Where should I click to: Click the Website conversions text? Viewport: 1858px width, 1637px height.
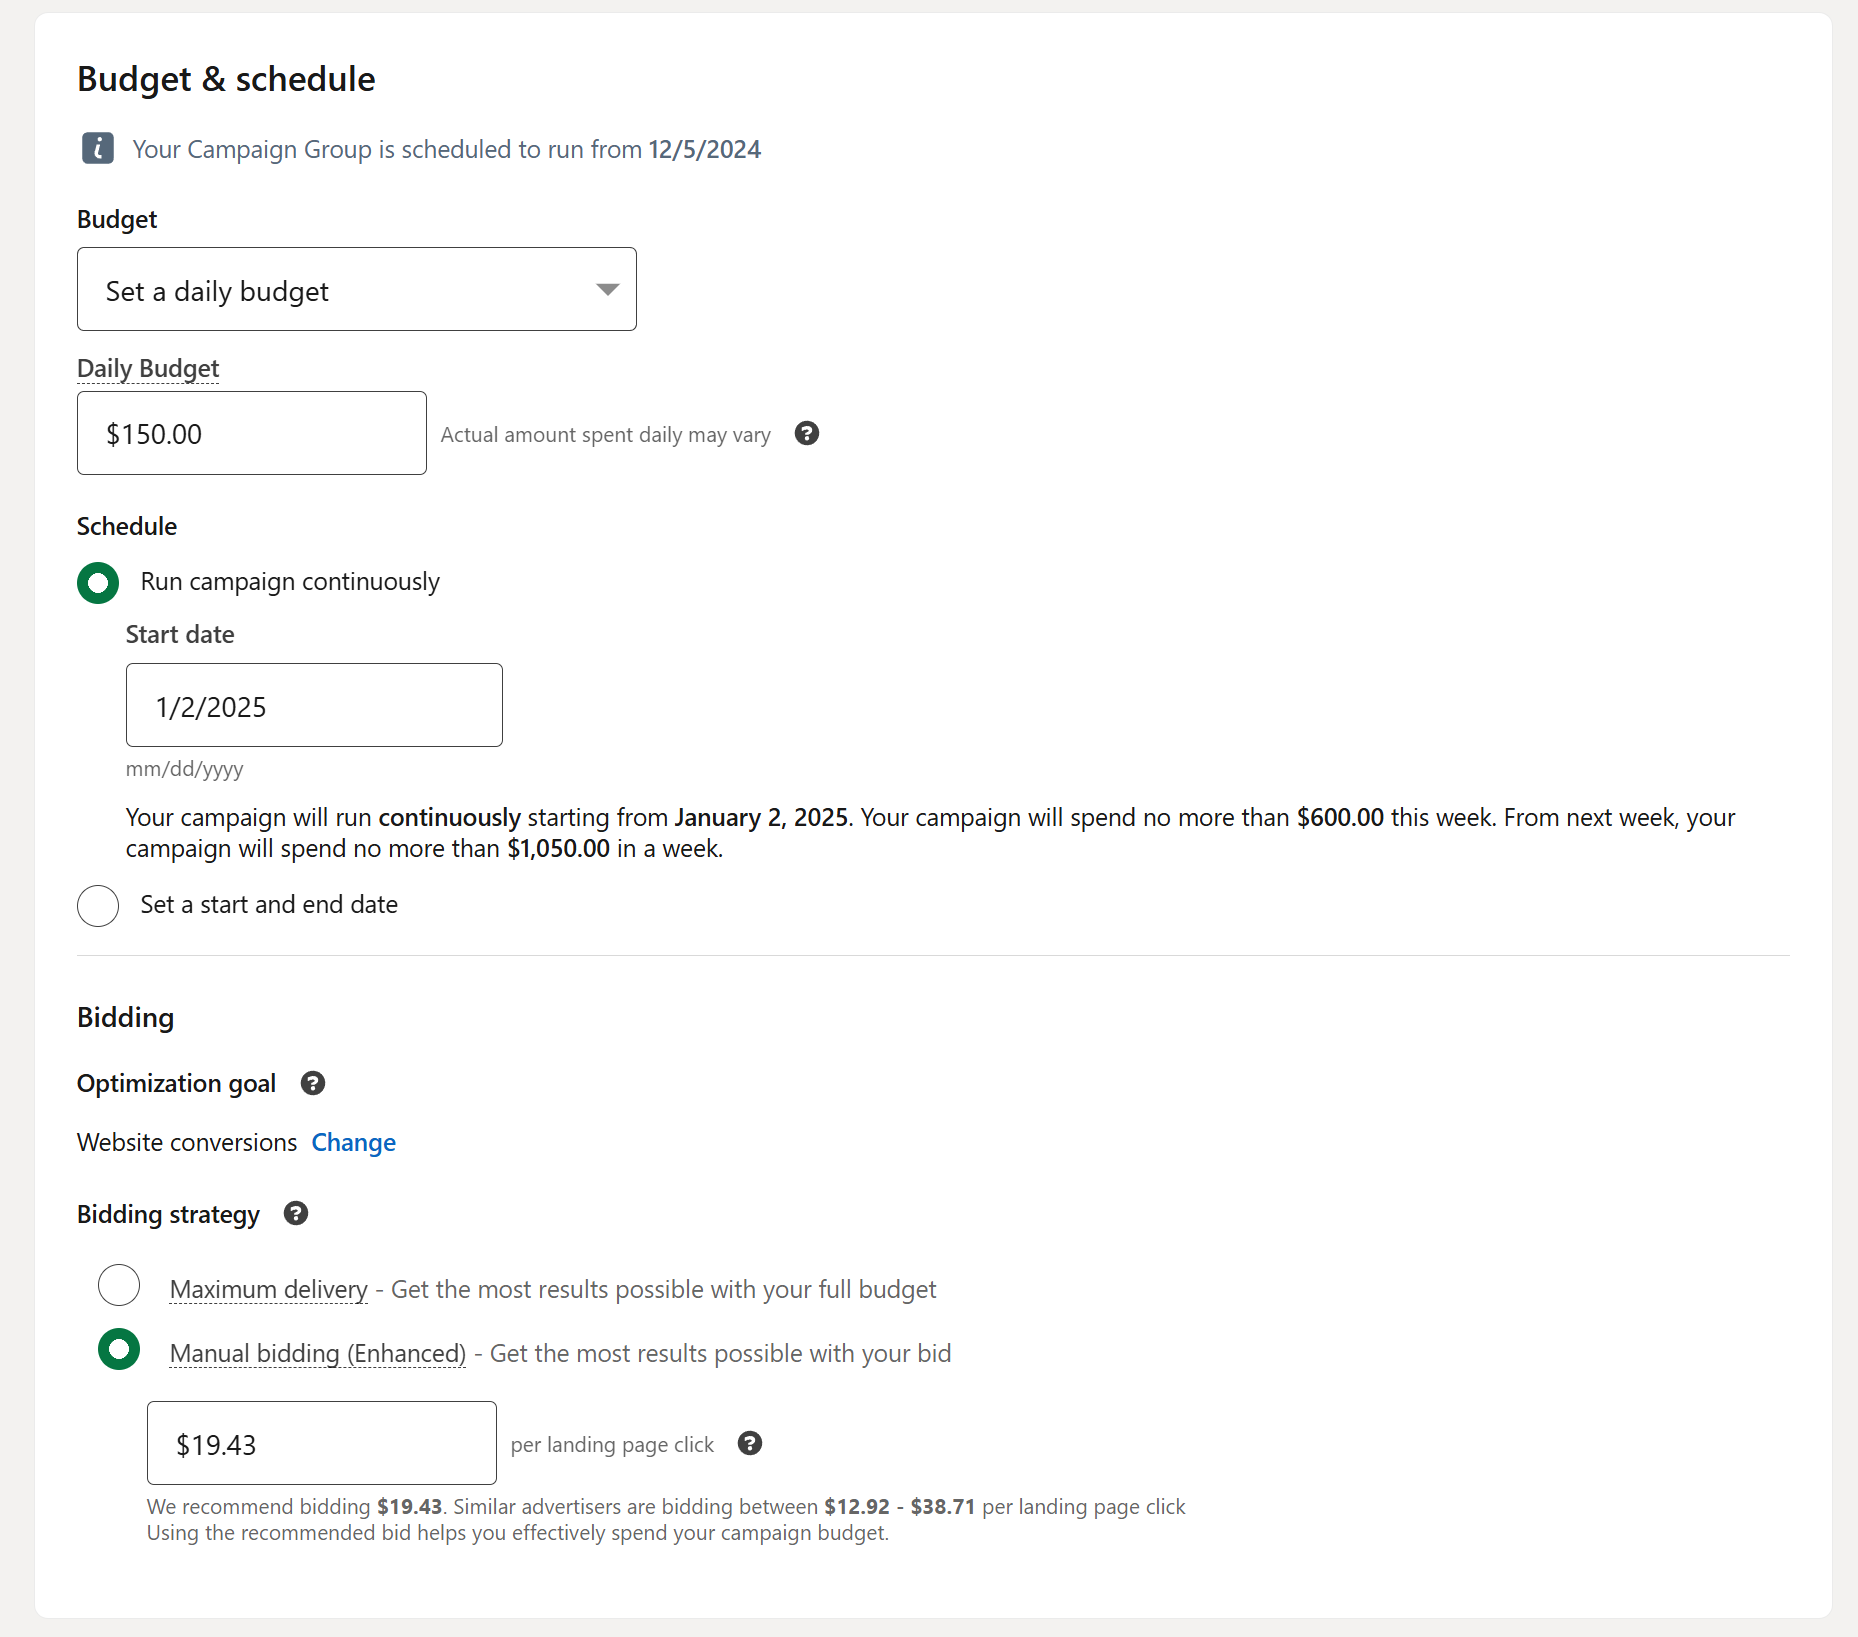tap(187, 1142)
